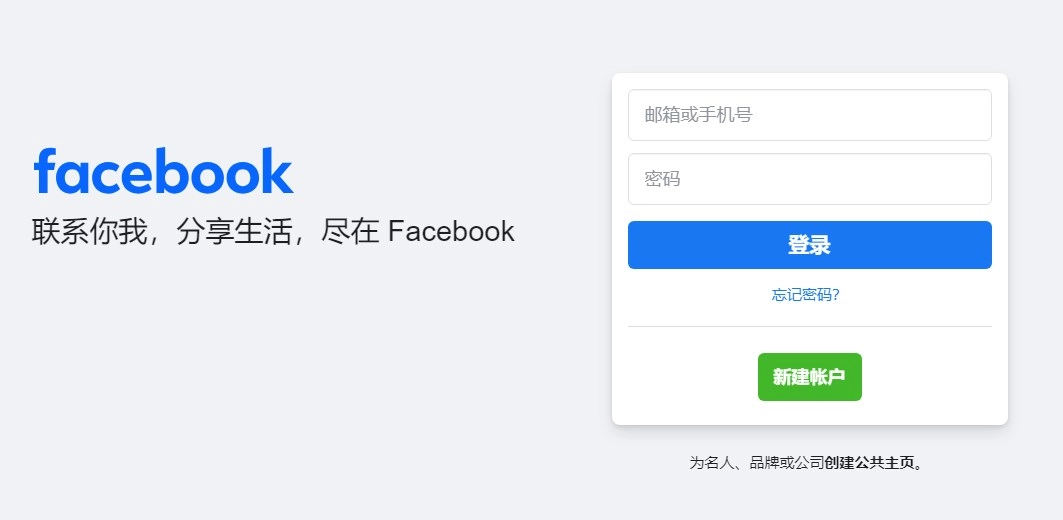Screen dimensions: 1063x520
Task: Start password recovery via 忘记密码?
Action: [x=805, y=295]
